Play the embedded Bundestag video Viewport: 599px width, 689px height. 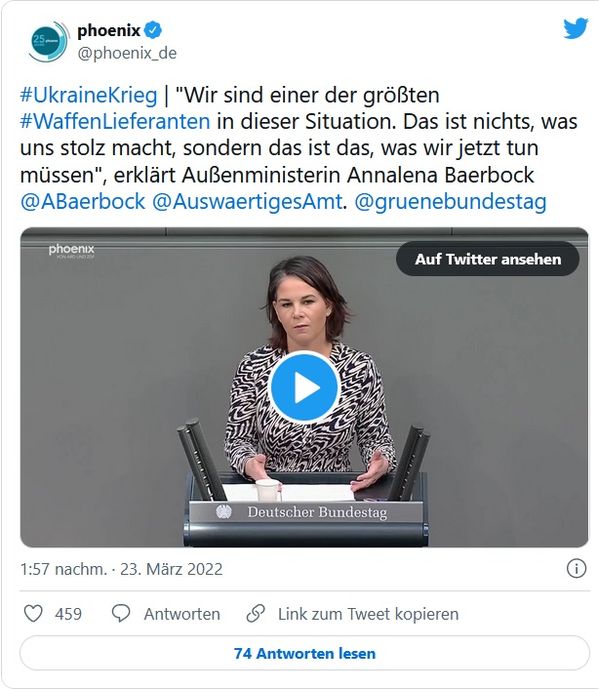click(304, 387)
